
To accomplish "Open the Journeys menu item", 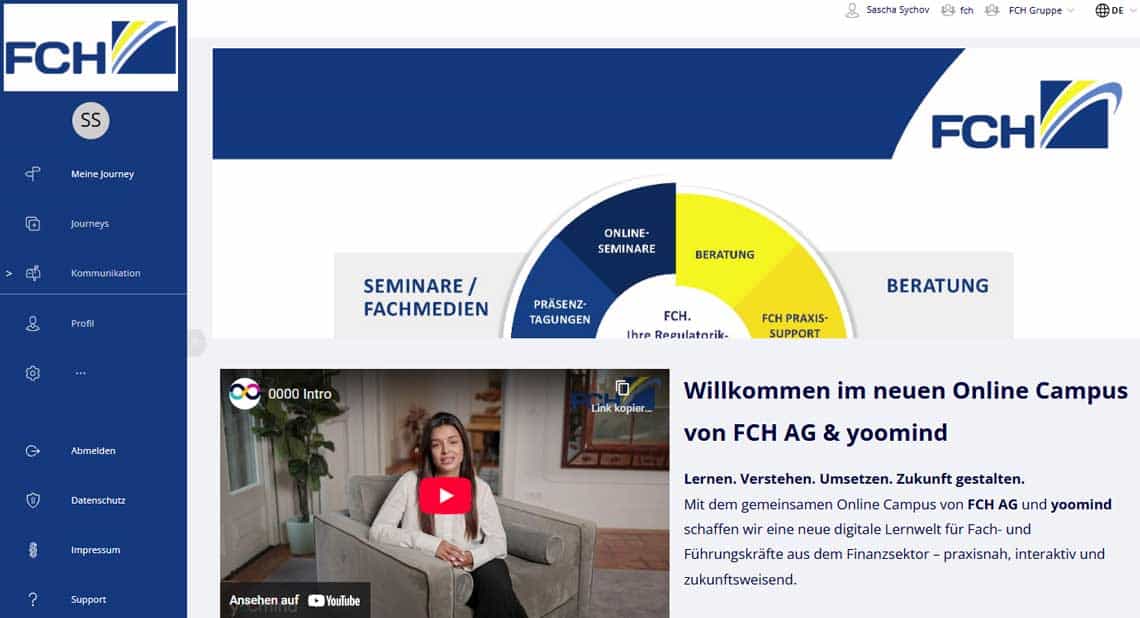I will point(89,223).
